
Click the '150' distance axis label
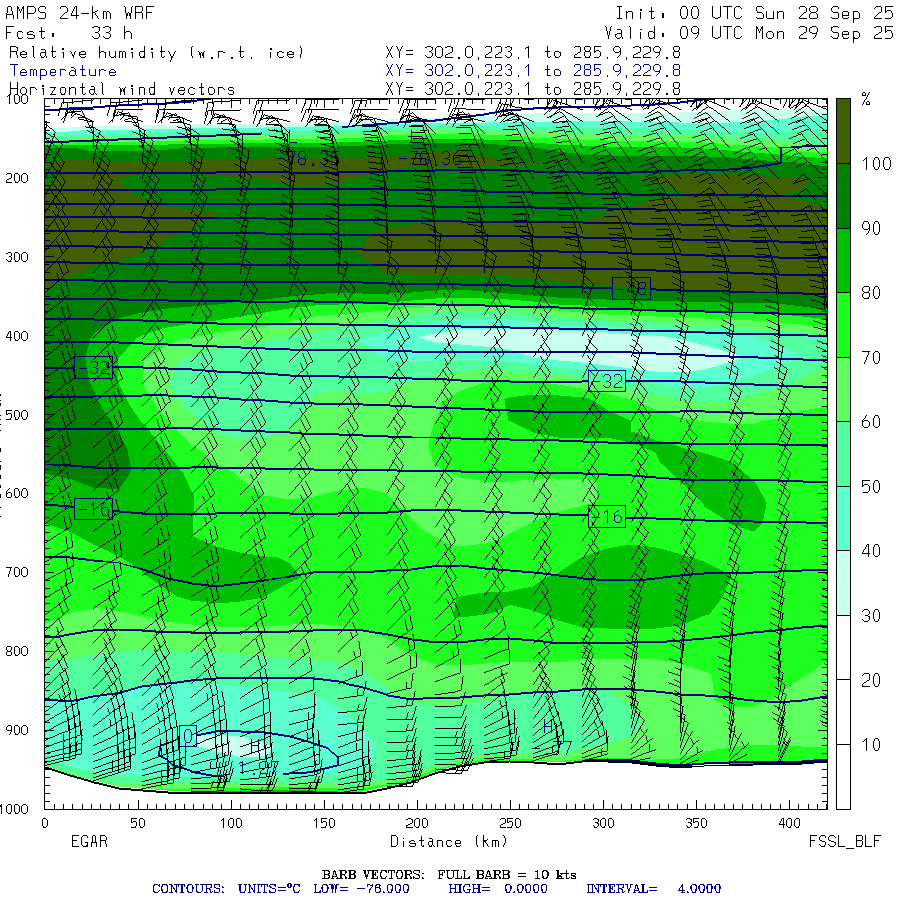tap(324, 824)
